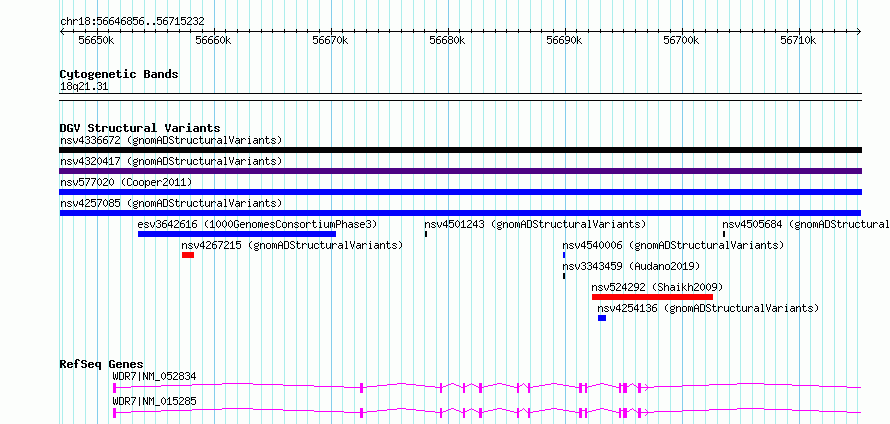This screenshot has height=424, width=890.
Task: Click the 56660k ruler label
Action: click(213, 40)
